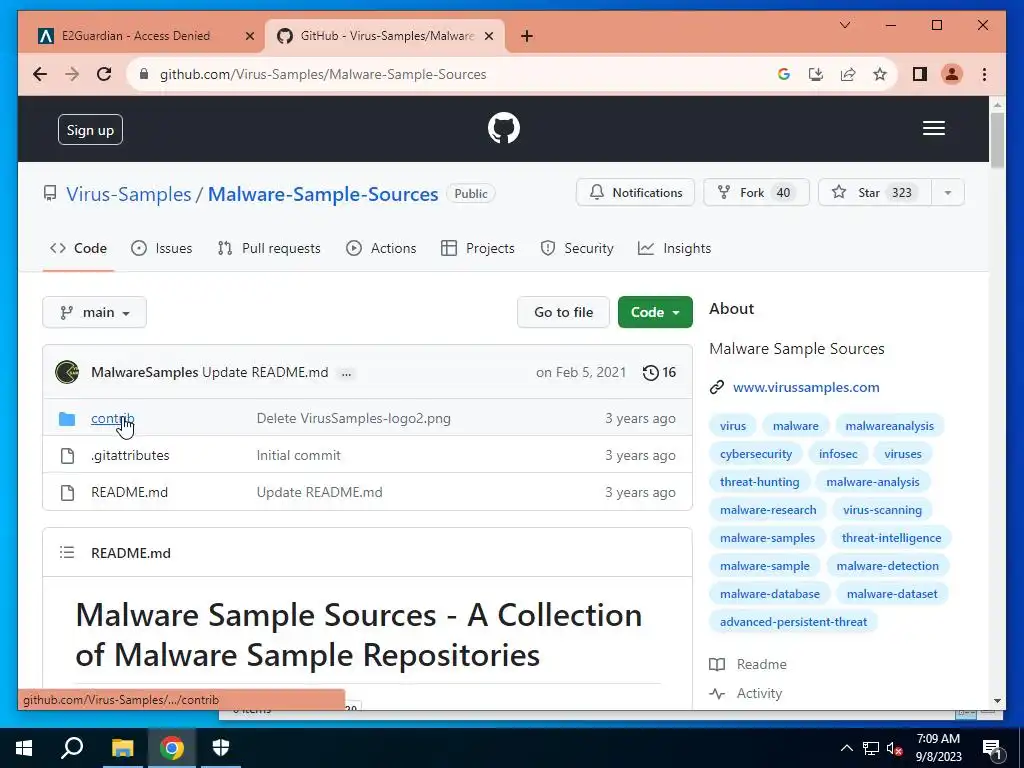Open the Issues tab

click(161, 248)
